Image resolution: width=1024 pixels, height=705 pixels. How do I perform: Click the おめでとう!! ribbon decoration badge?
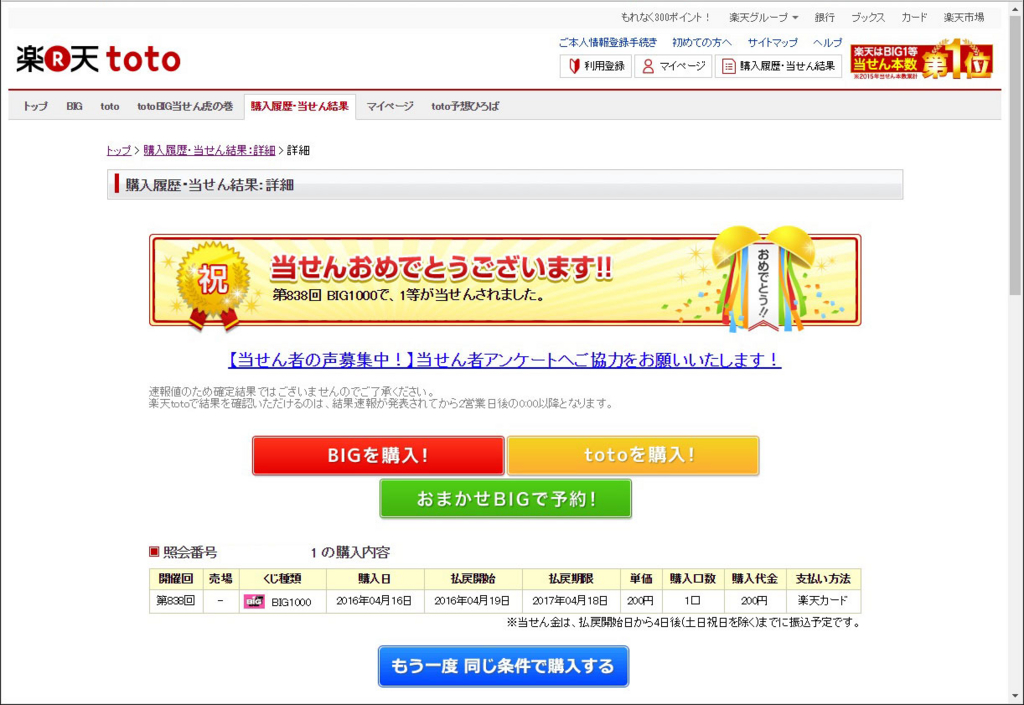763,281
